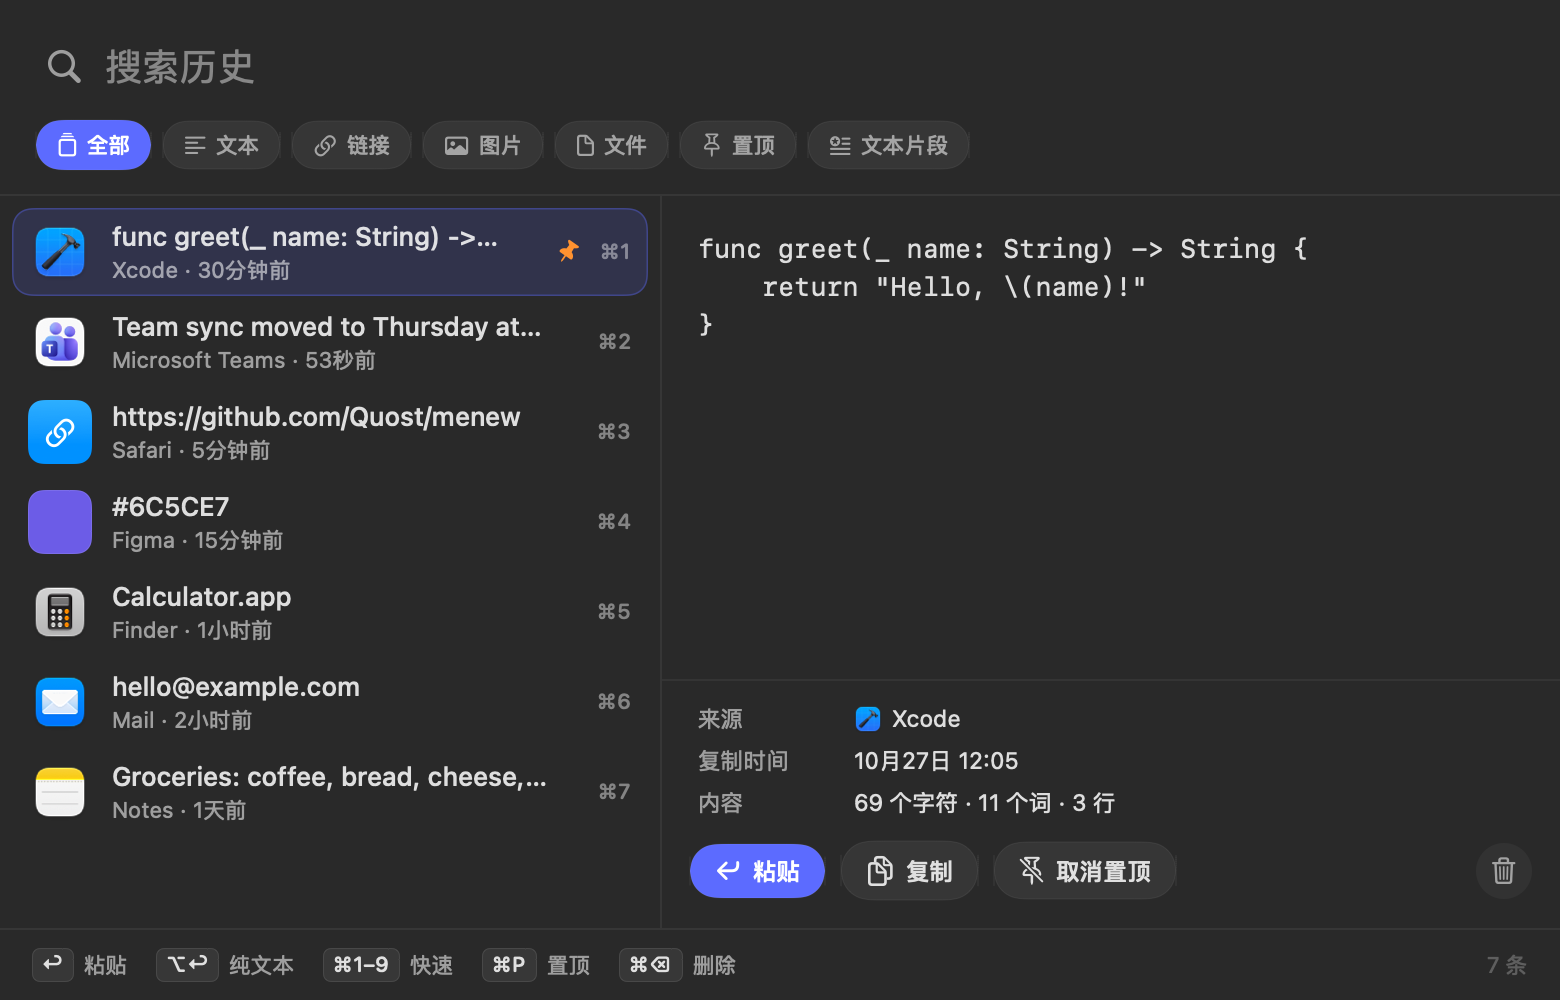This screenshot has height=1000, width=1560.
Task: Filter history by 置顶 items
Action: 737,146
